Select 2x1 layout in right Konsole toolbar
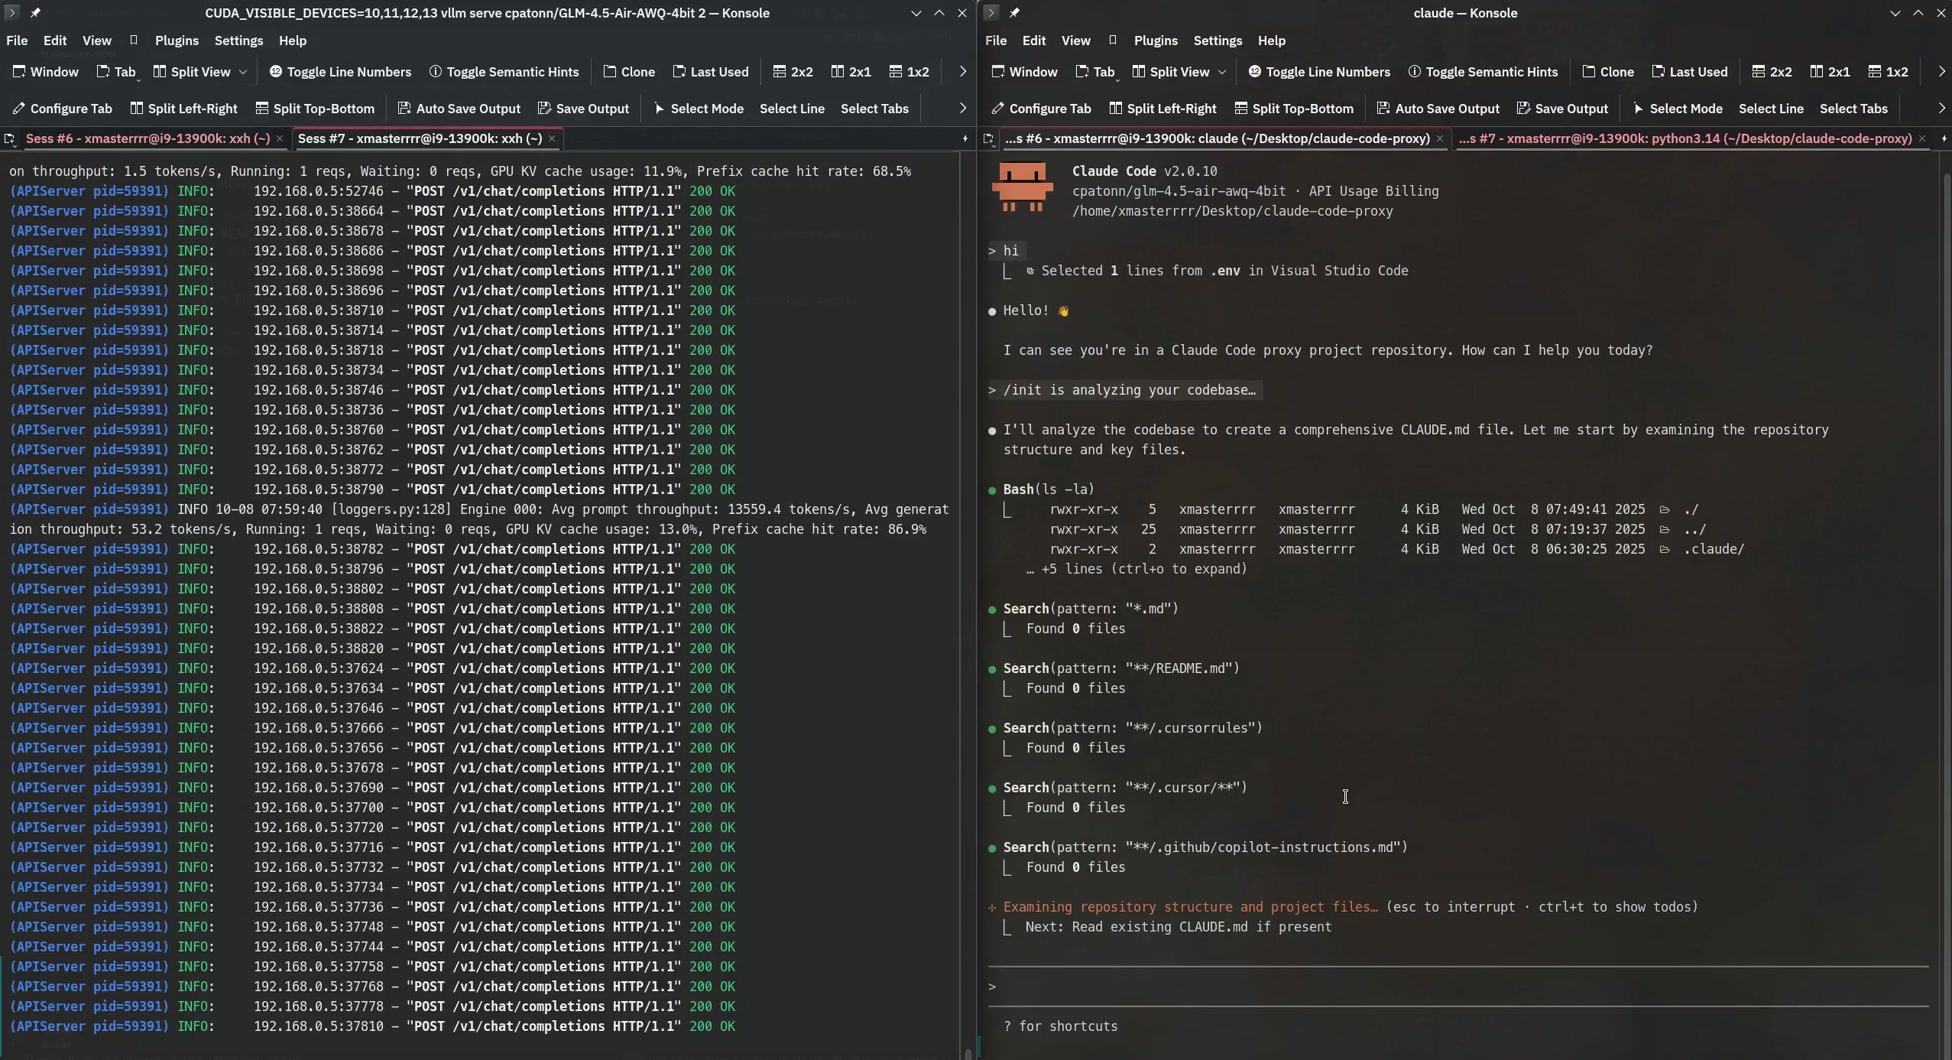This screenshot has width=1952, height=1060. tap(1830, 72)
